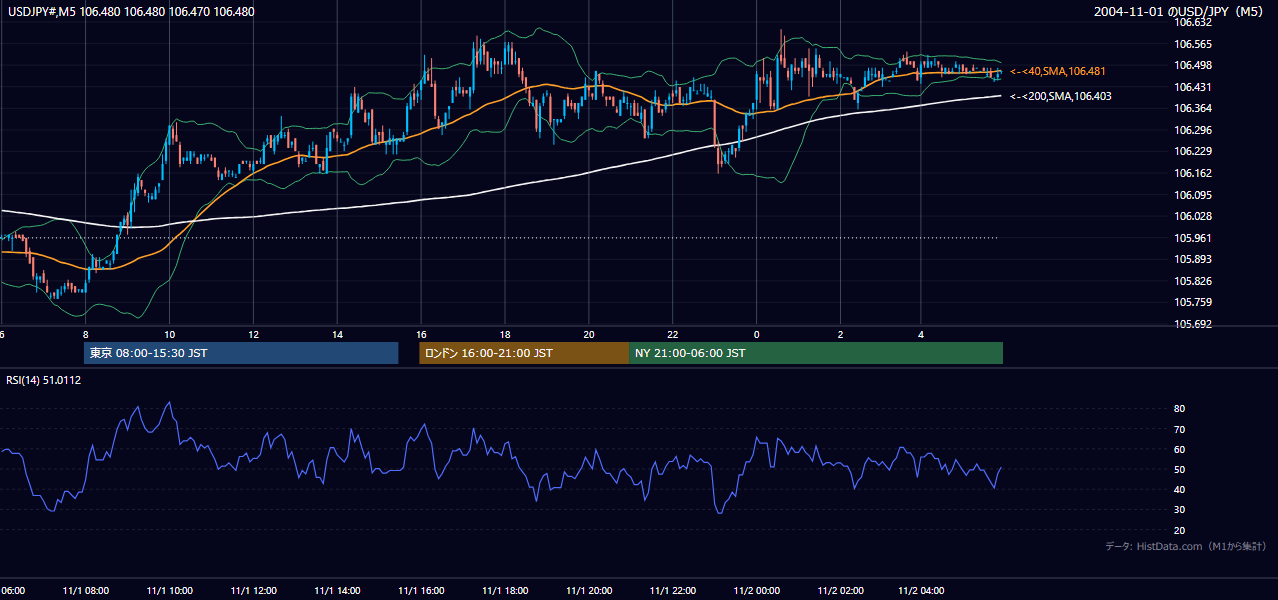Screen dimensions: 1278x600
Task: Click RSI scale label 20 on right
Action: click(1179, 530)
